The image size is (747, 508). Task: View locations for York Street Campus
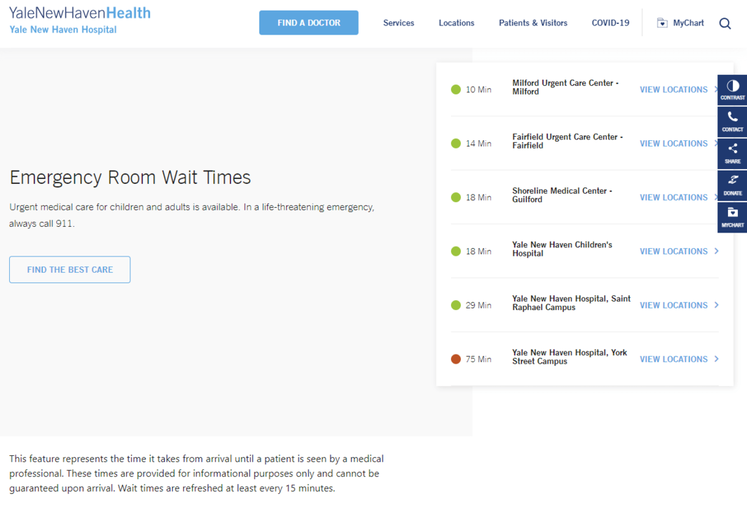[x=674, y=359]
